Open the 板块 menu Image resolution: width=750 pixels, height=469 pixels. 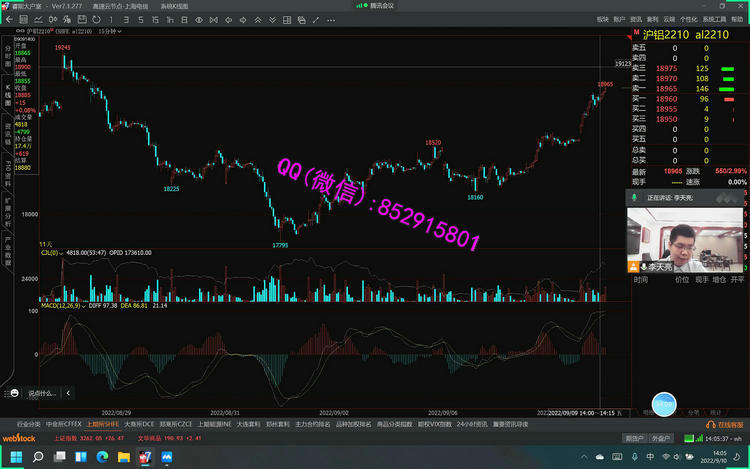pos(602,19)
